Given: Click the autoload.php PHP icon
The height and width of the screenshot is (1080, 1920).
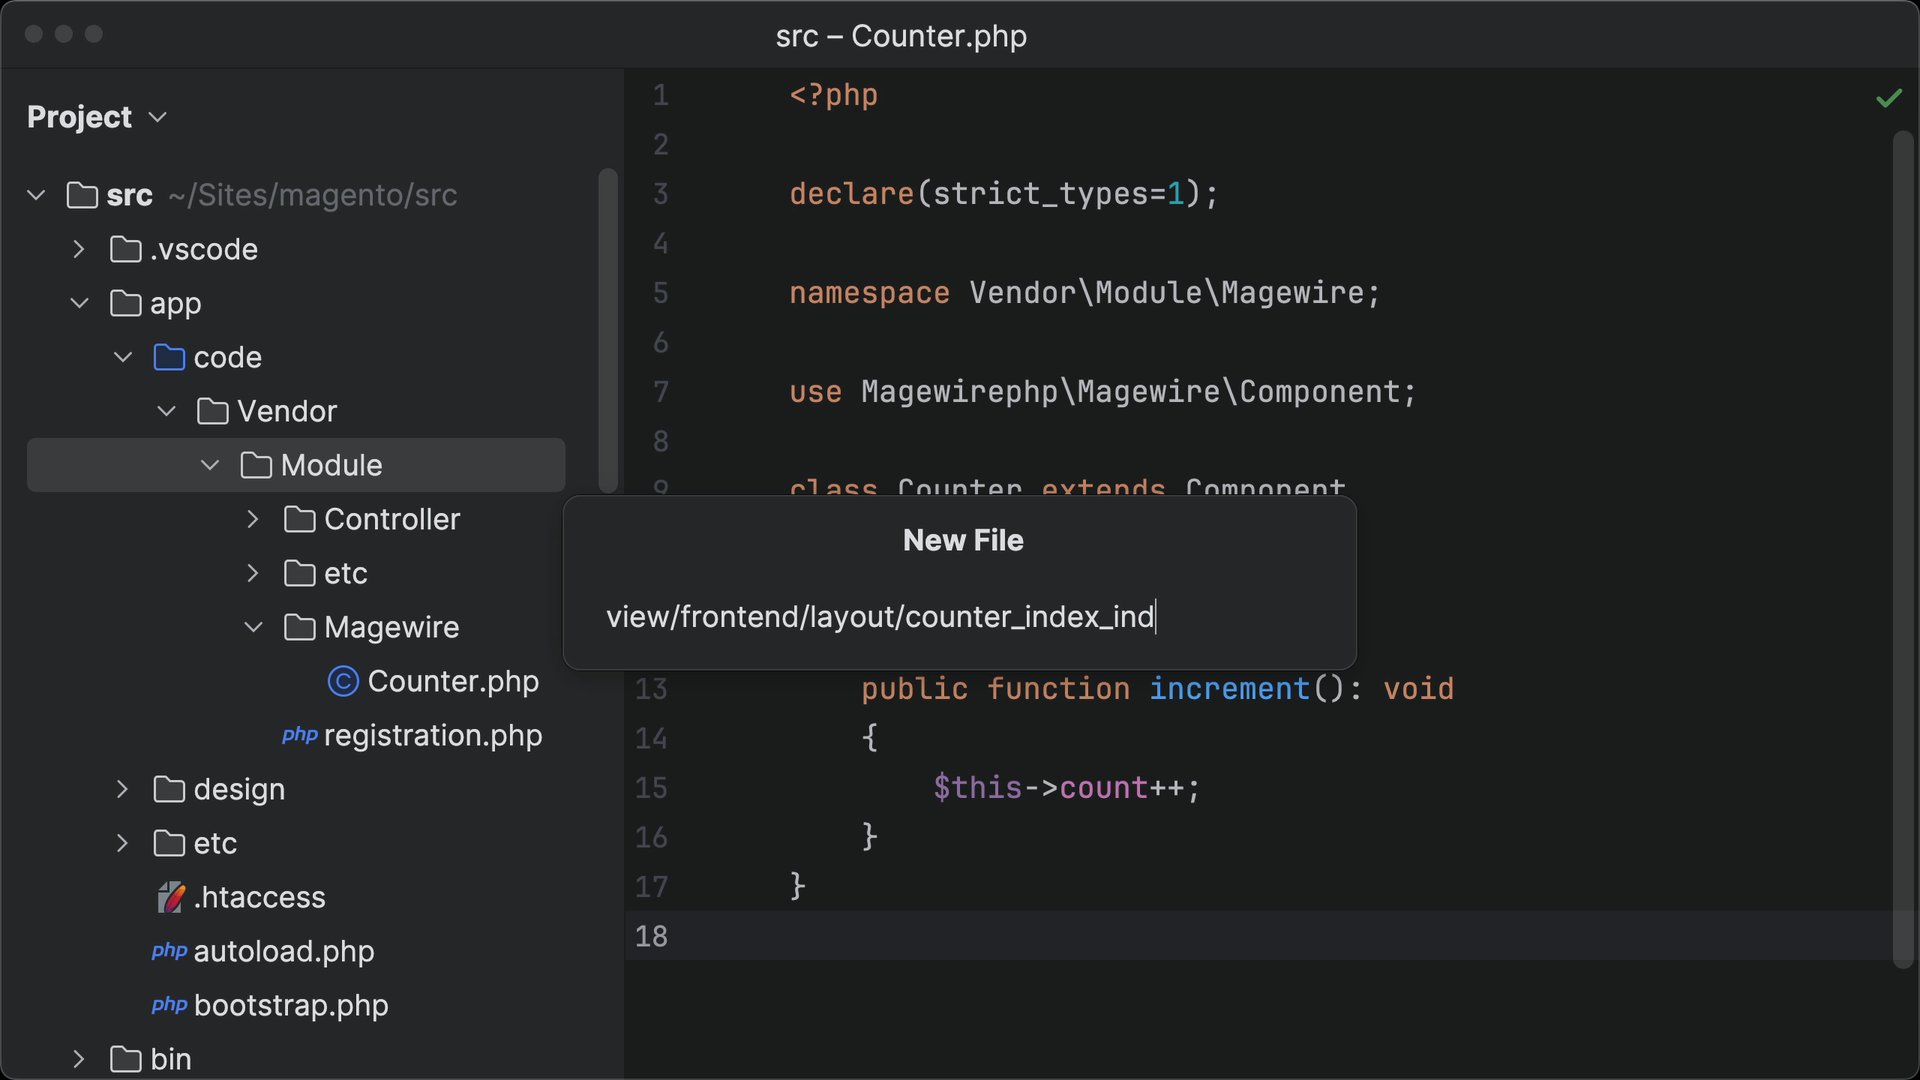Looking at the screenshot, I should [169, 951].
